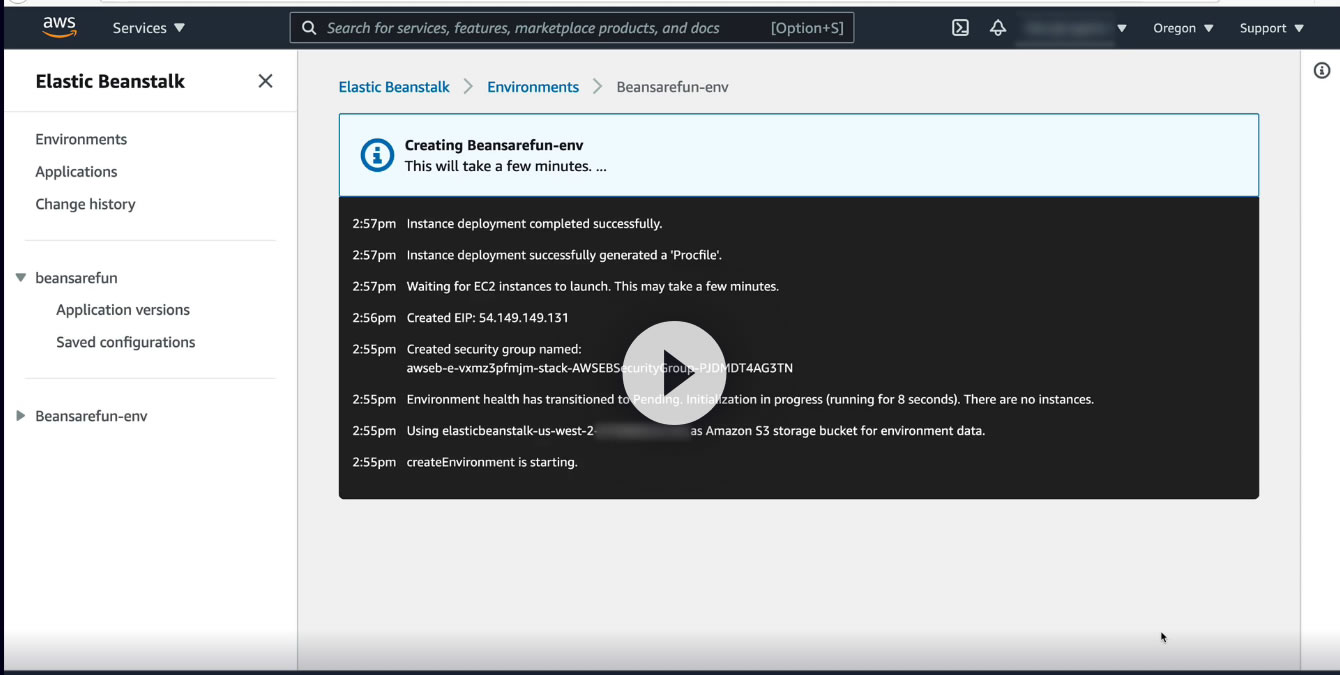Image resolution: width=1340 pixels, height=675 pixels.
Task: Open Saved configurations under beansarefun
Action: pos(126,342)
